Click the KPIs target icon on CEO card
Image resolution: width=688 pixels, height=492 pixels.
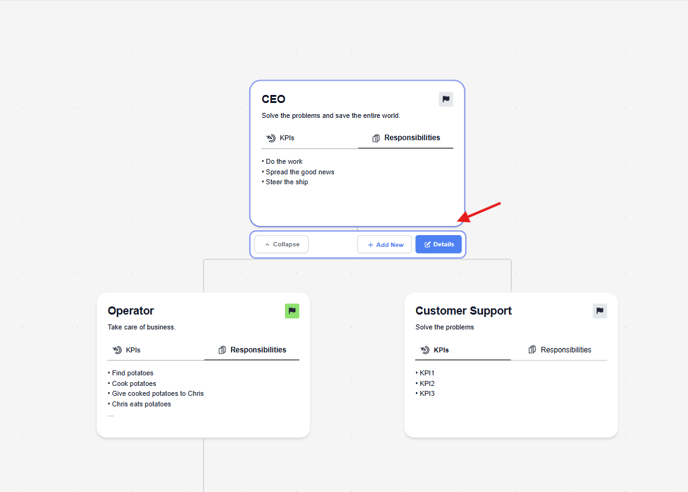(x=271, y=138)
